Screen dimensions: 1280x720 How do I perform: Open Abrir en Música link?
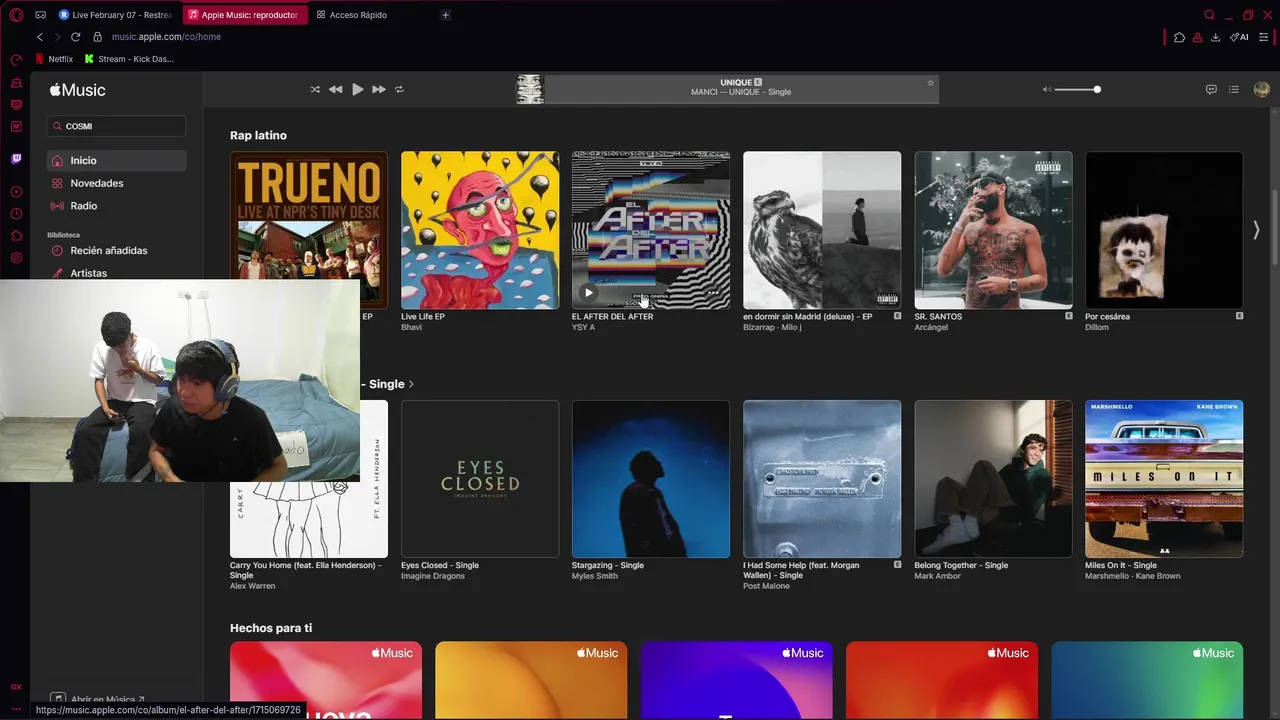[x=99, y=699]
